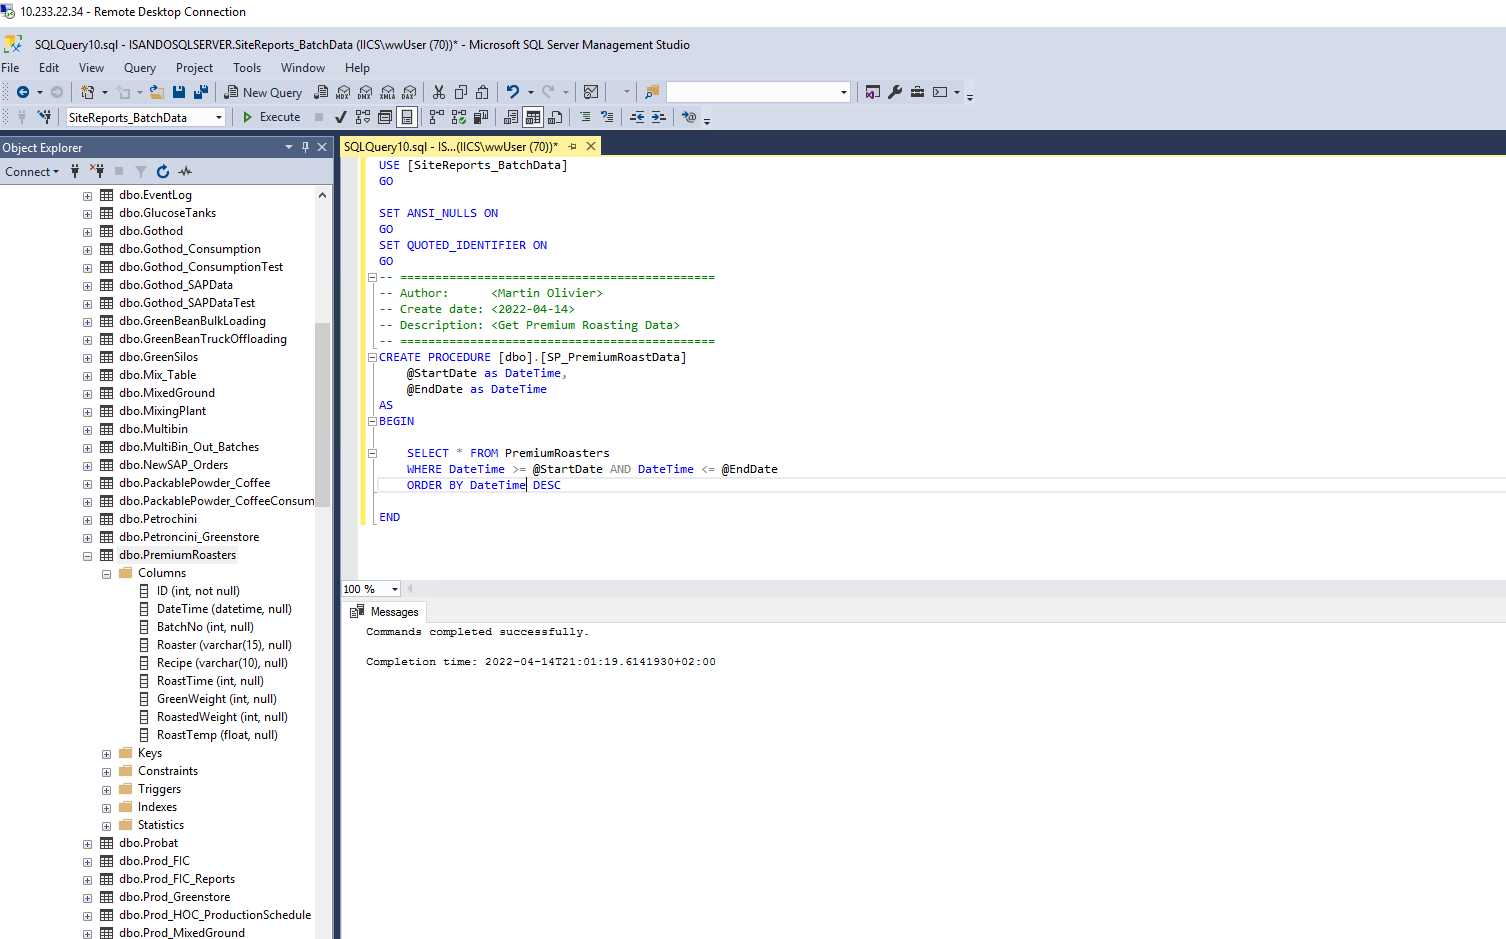Increase the line indent icon
The image size is (1506, 939).
[659, 117]
